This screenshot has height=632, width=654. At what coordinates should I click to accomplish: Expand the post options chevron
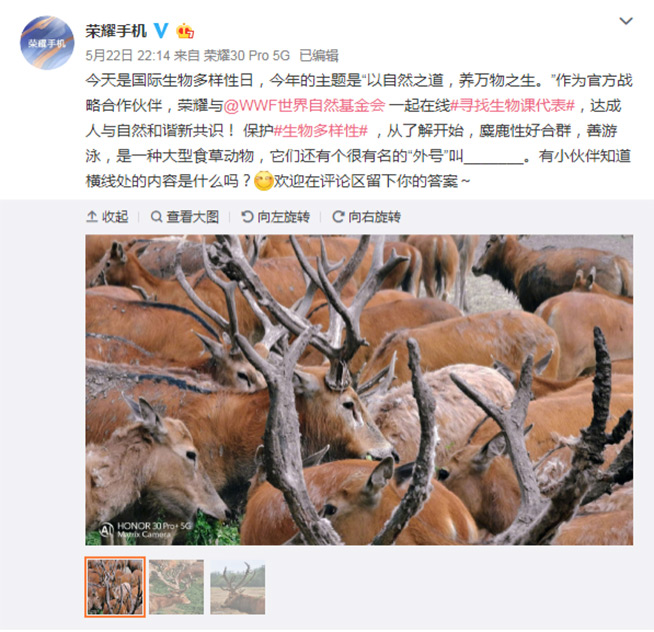tap(626, 21)
